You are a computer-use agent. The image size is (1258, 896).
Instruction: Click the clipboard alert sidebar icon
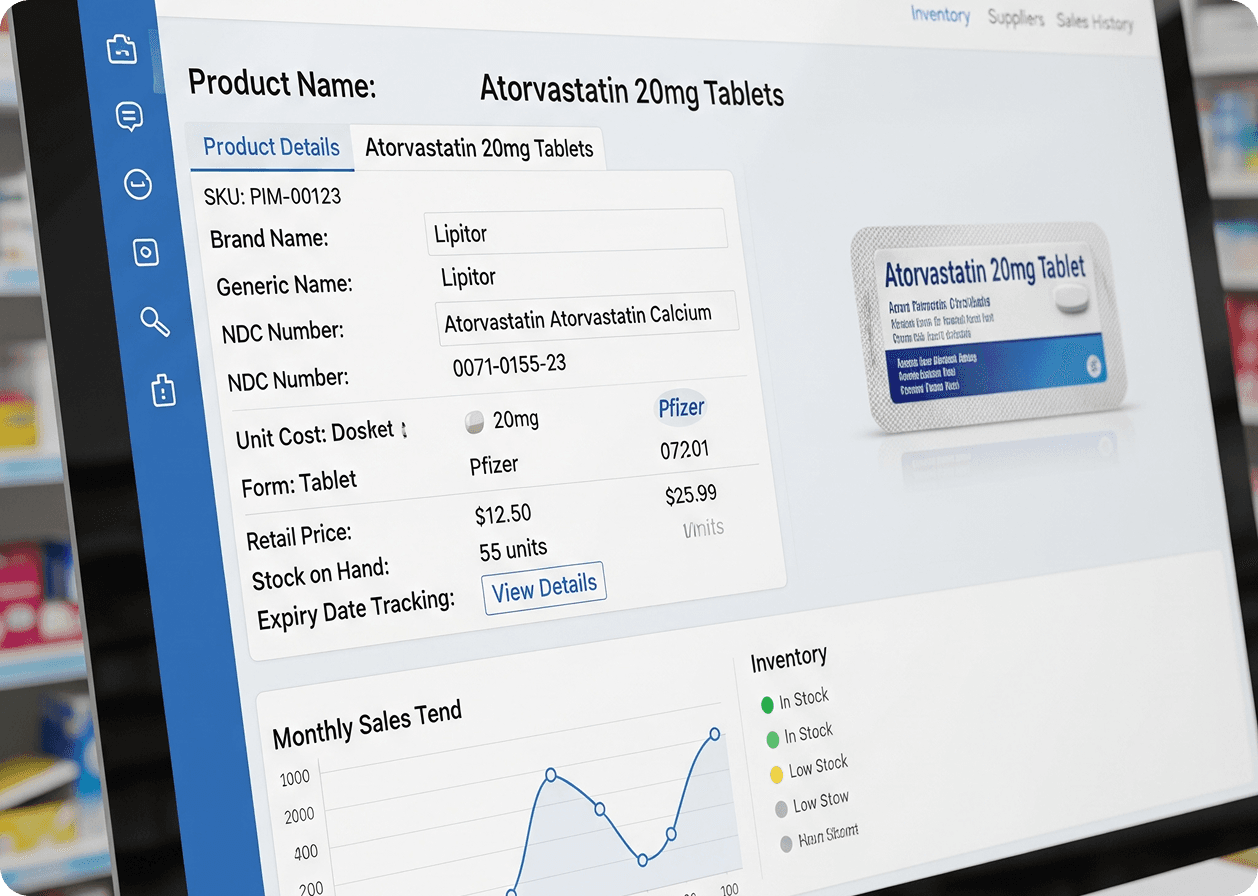tap(163, 390)
